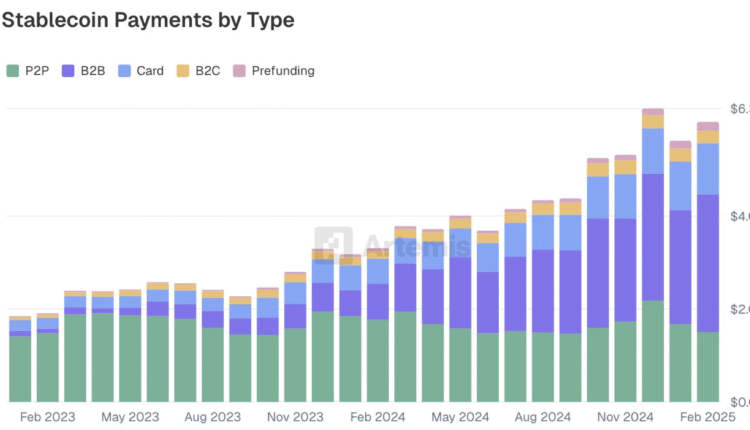The image size is (750, 430).
Task: Click the Artemis watermark logo icon
Action: (x=340, y=245)
